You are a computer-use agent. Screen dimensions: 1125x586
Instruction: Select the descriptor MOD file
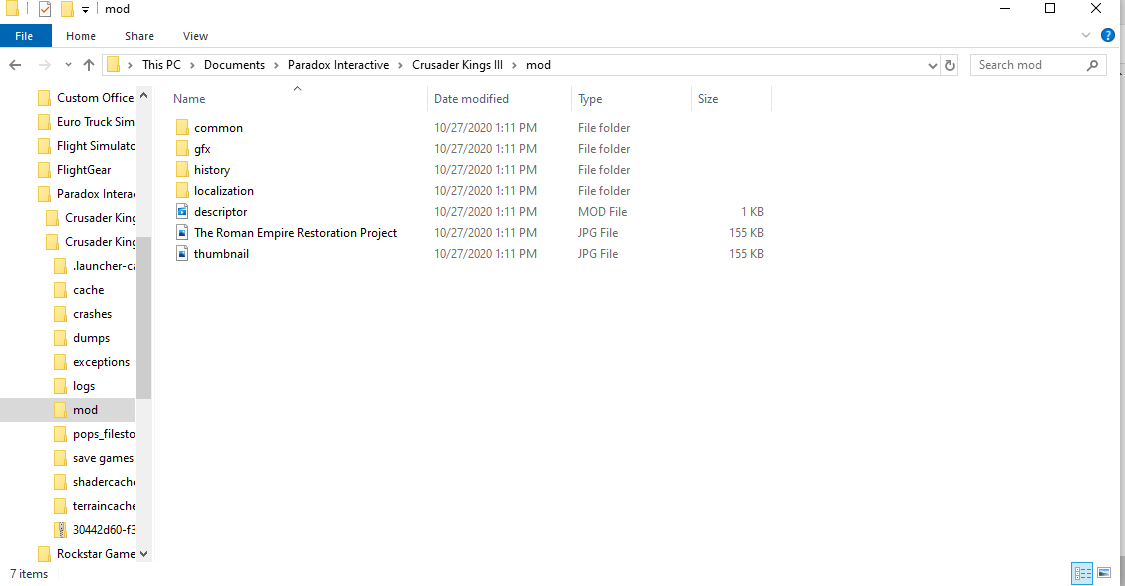click(x=220, y=212)
